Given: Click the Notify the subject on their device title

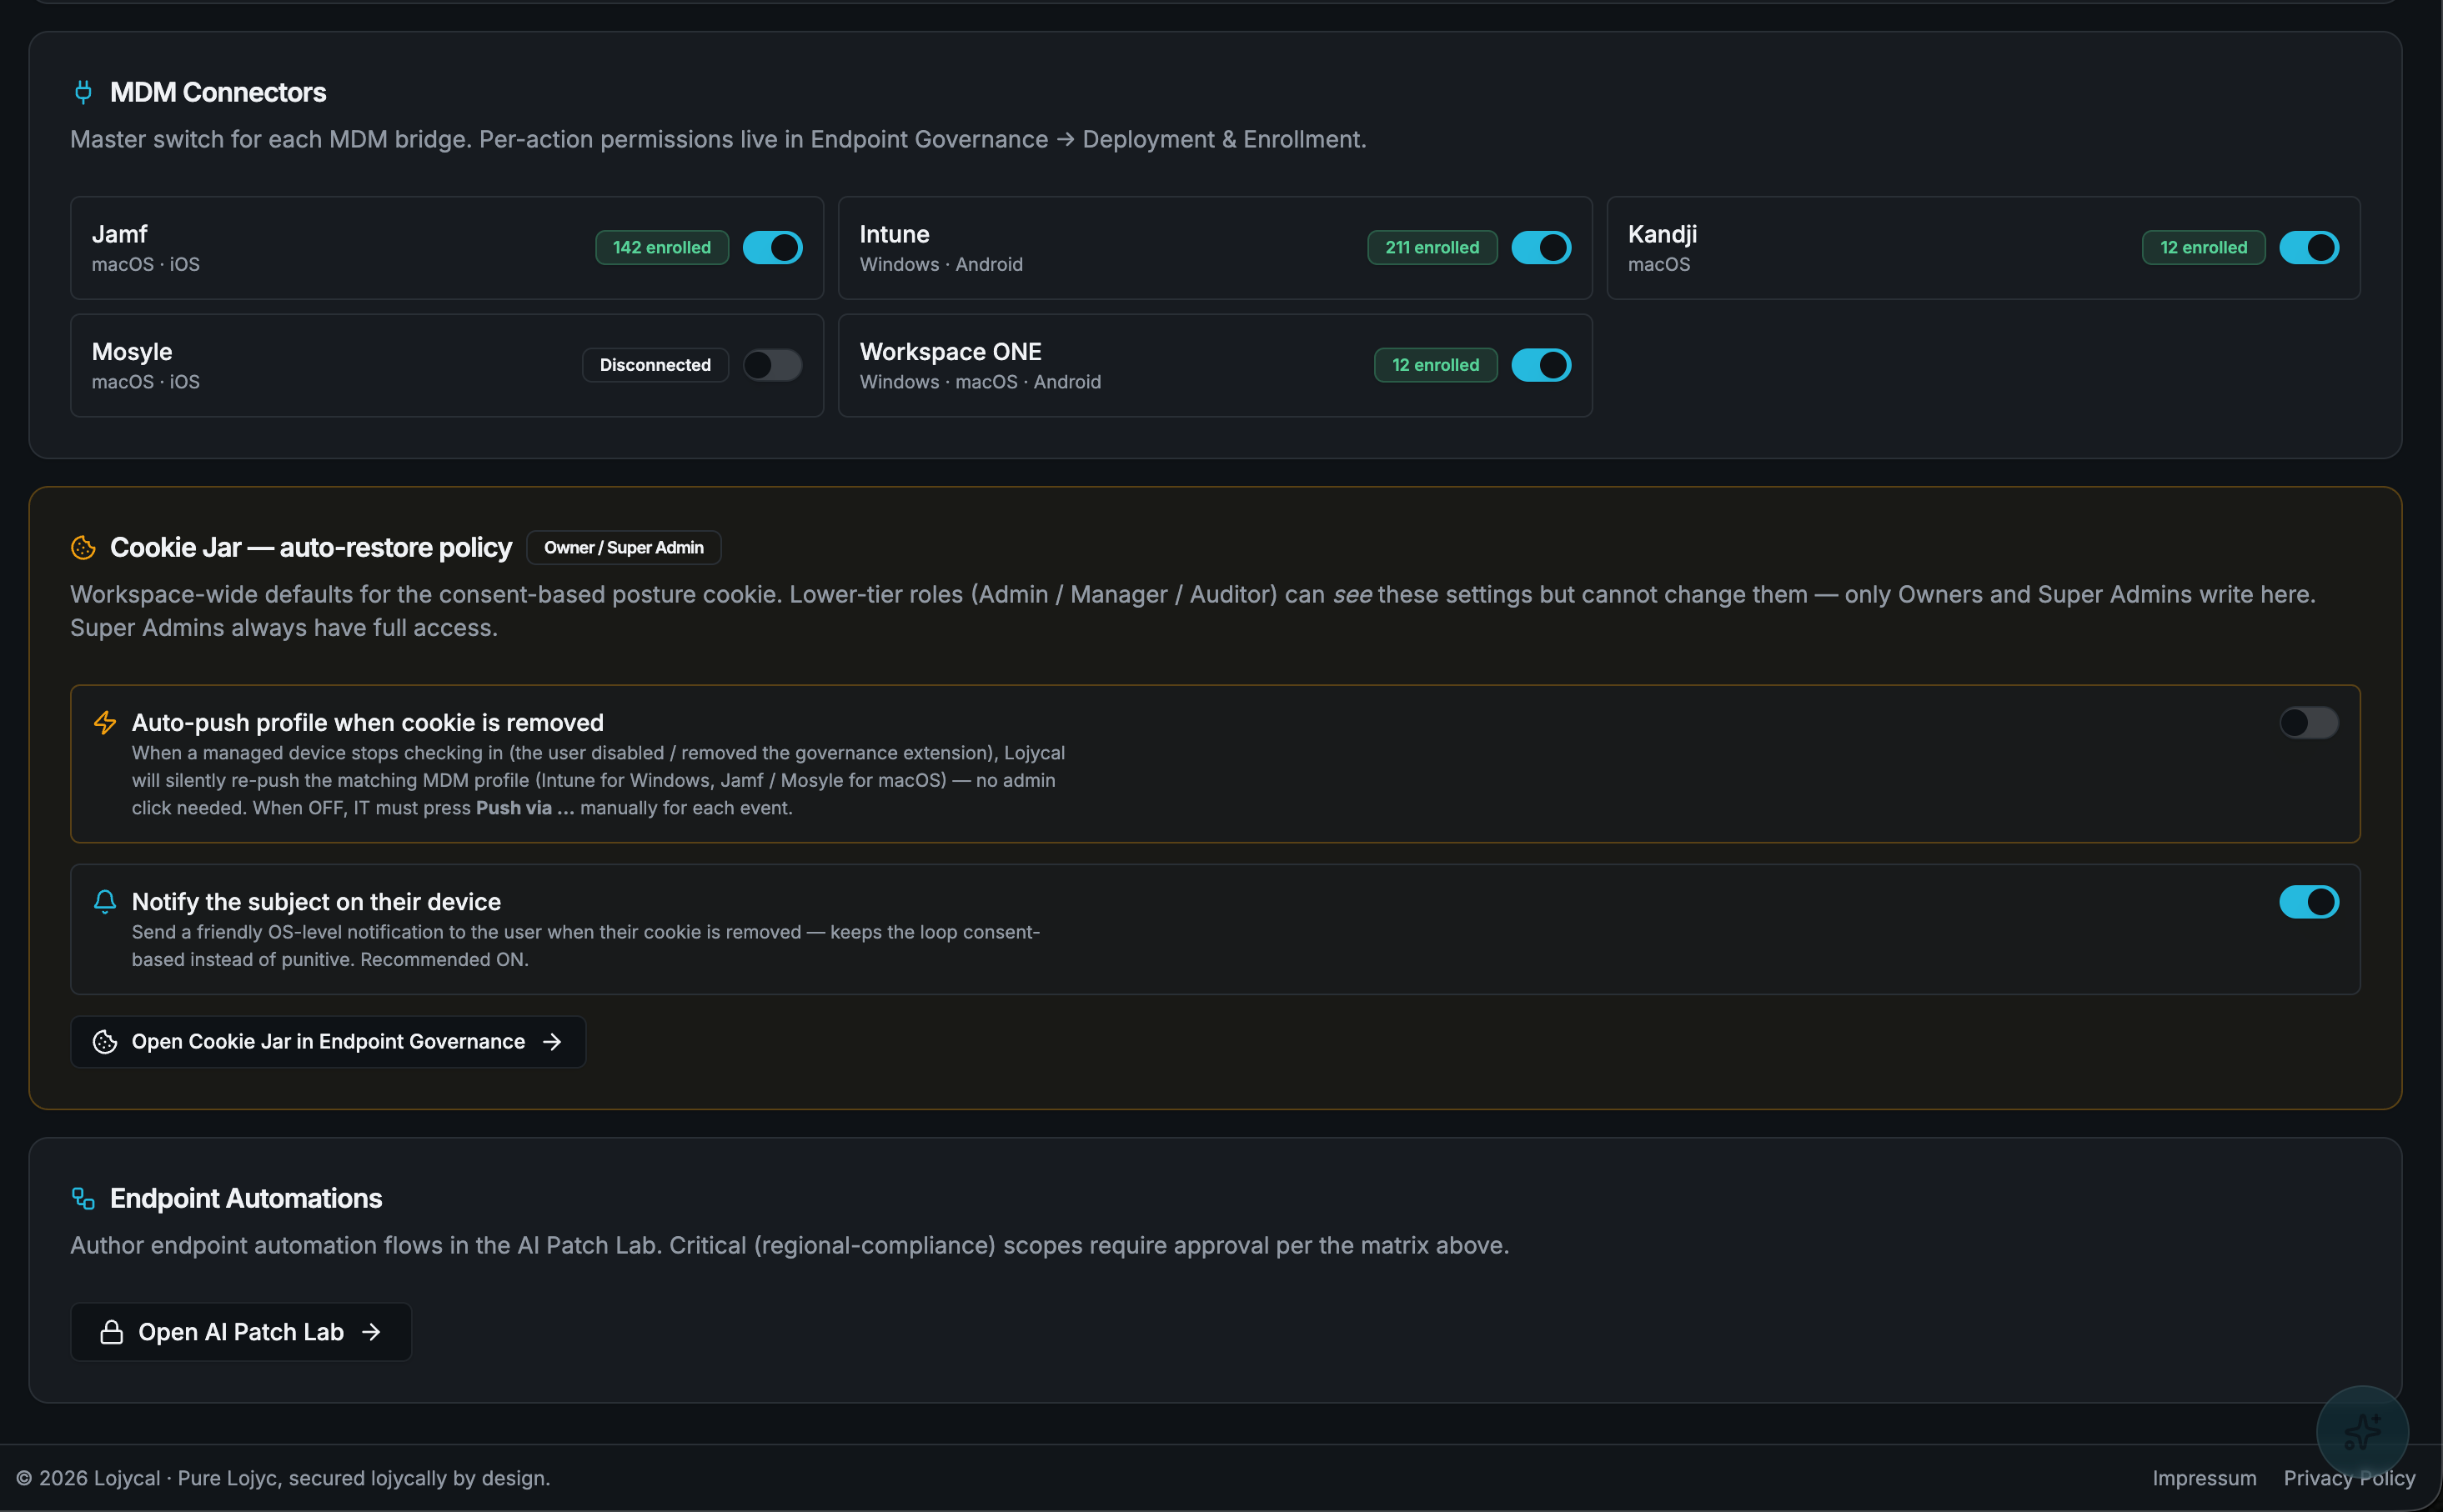Looking at the screenshot, I should (x=316, y=901).
